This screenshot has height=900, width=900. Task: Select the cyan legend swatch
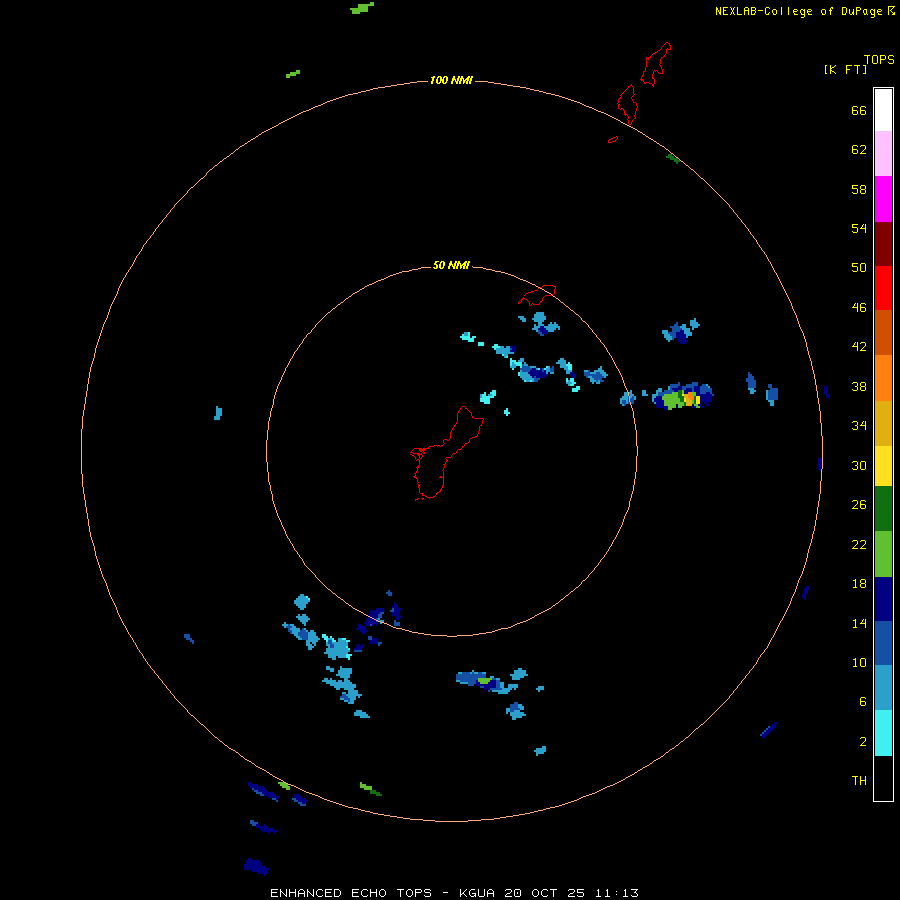[x=883, y=733]
